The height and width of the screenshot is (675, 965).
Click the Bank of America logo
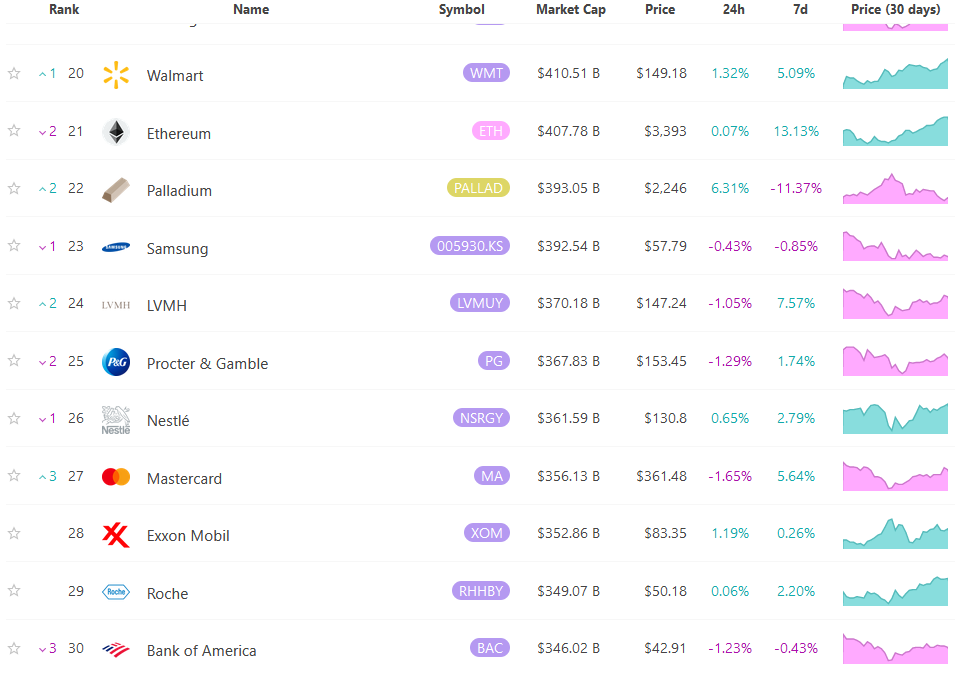point(116,650)
